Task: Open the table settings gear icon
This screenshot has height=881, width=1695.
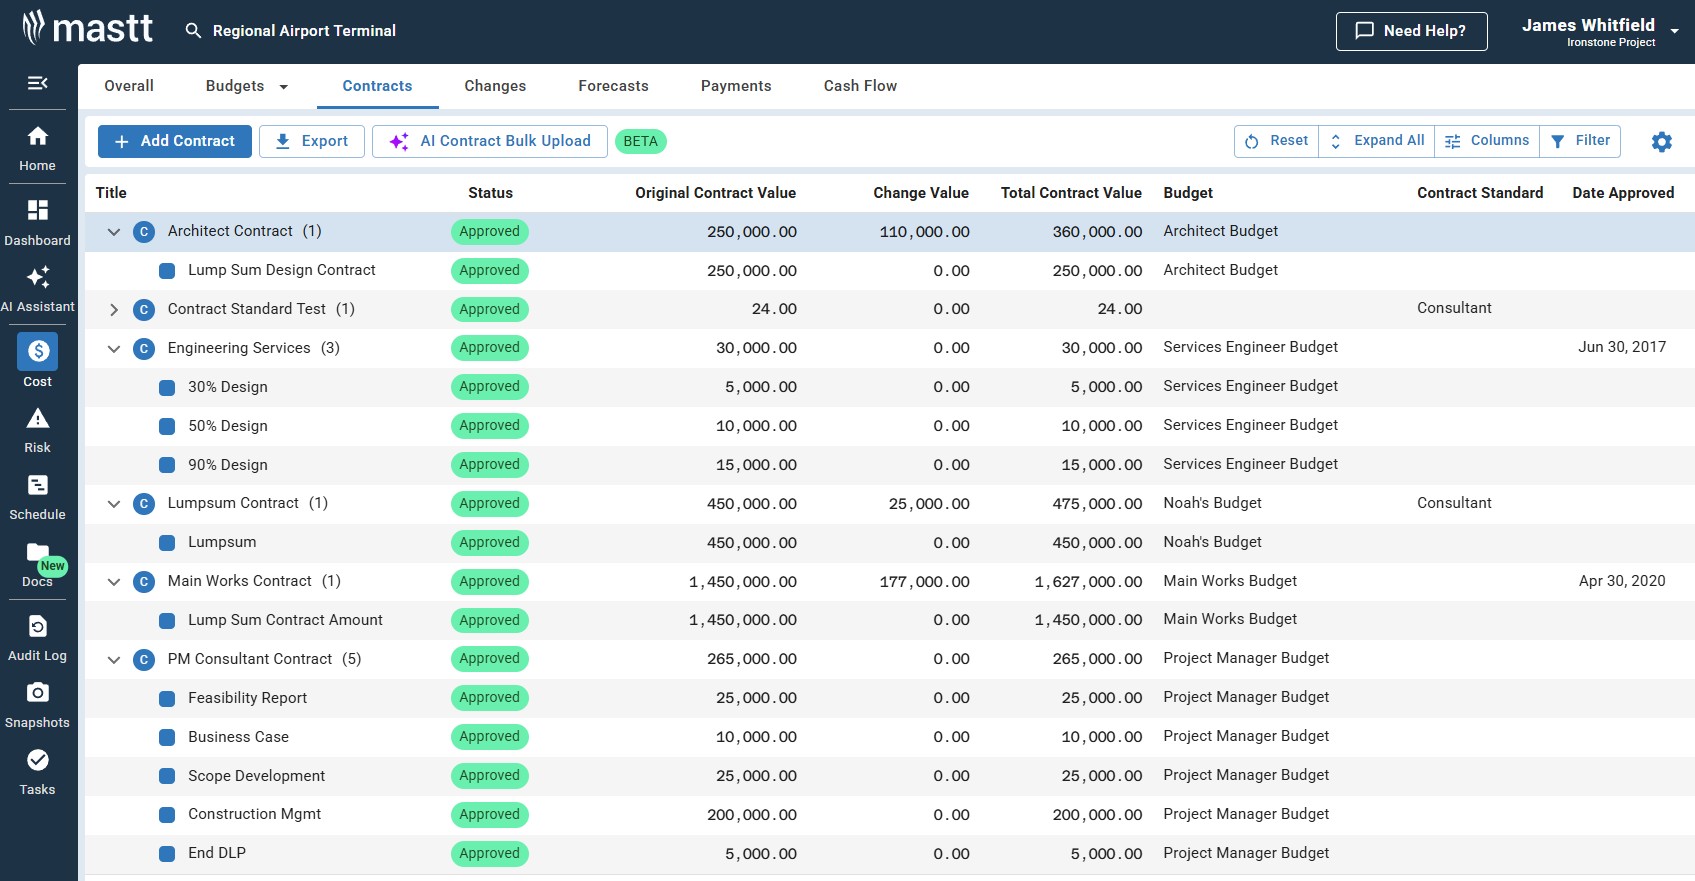Action: [1661, 142]
